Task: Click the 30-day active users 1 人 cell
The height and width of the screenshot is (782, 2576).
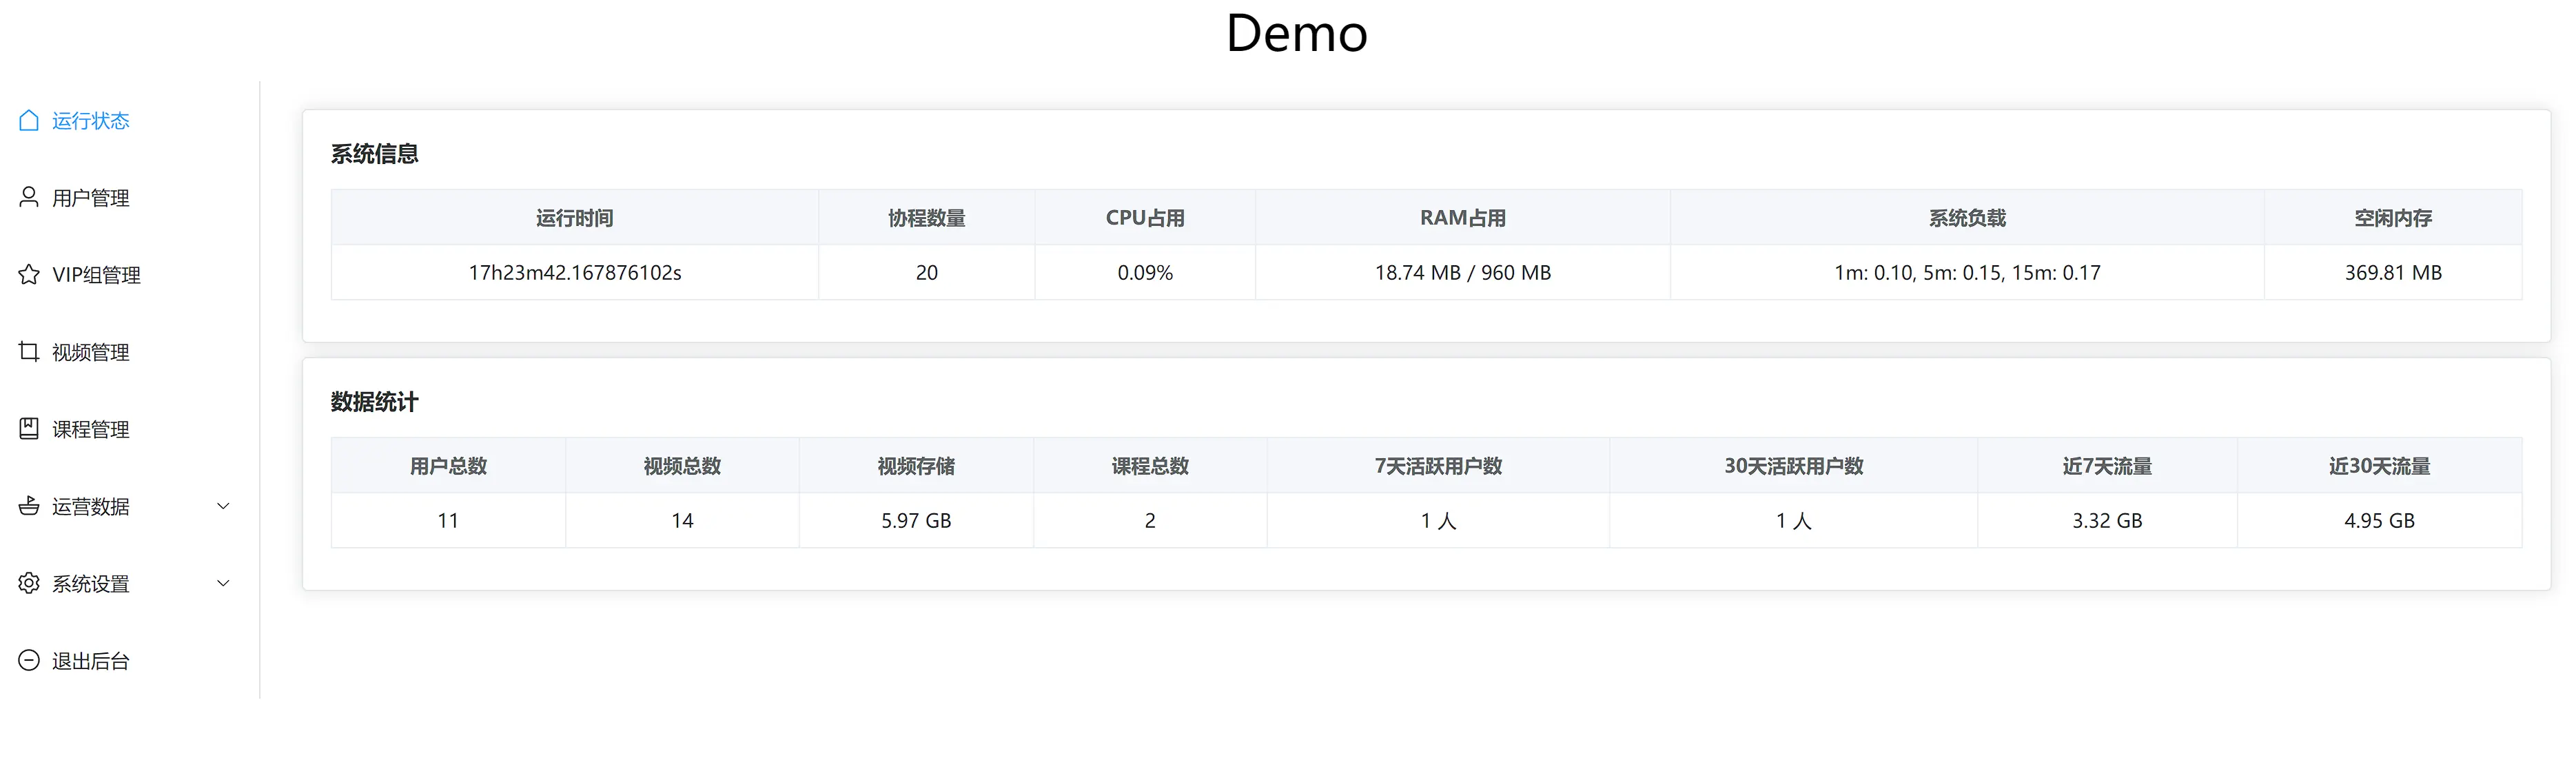Action: click(1793, 520)
